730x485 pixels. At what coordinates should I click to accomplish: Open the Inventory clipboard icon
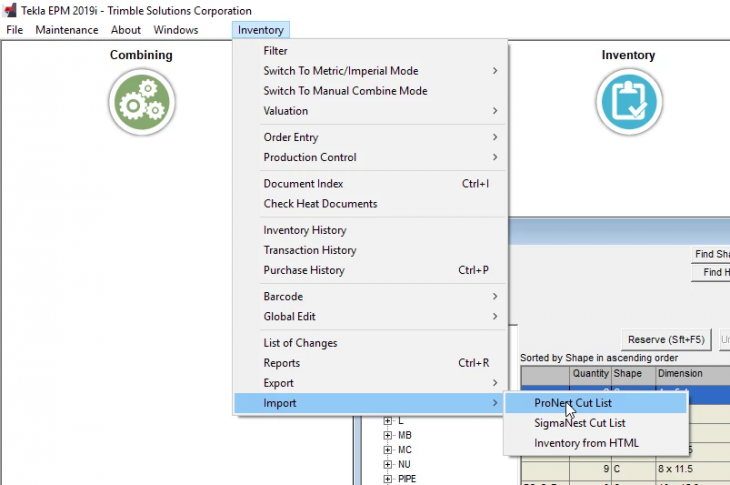(629, 102)
